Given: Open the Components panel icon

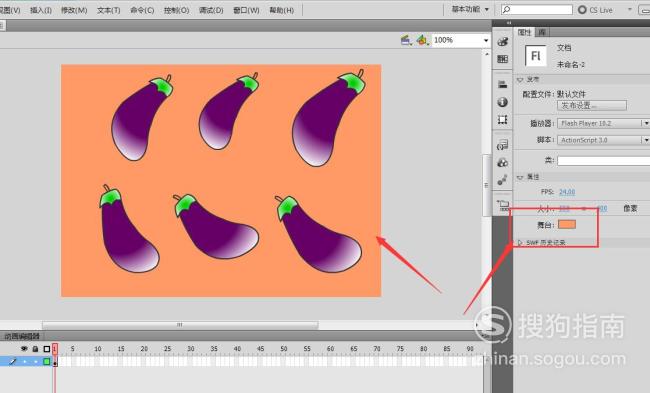Looking at the screenshot, I should pos(502,163).
